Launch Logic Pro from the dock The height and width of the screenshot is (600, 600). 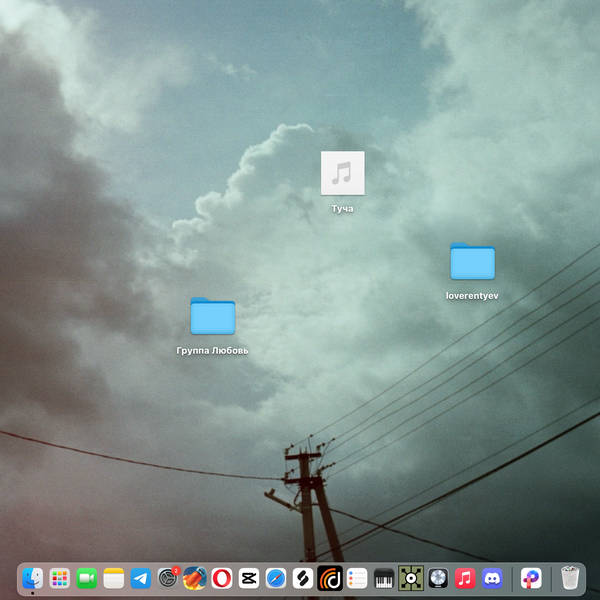pyautogui.click(x=438, y=578)
